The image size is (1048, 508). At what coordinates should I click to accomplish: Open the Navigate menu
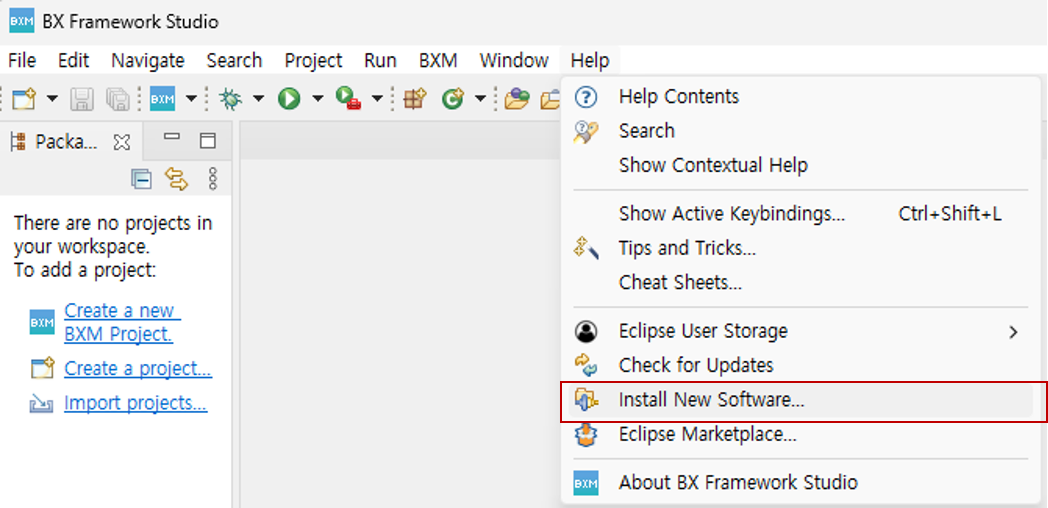pos(148,61)
